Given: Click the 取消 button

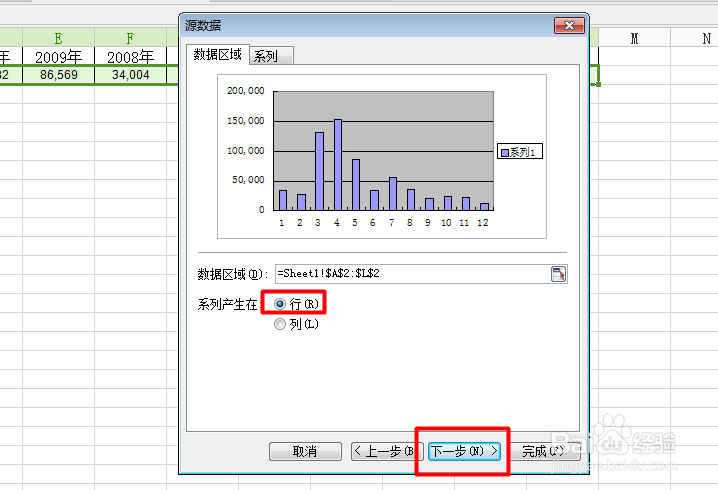Looking at the screenshot, I should 305,451.
